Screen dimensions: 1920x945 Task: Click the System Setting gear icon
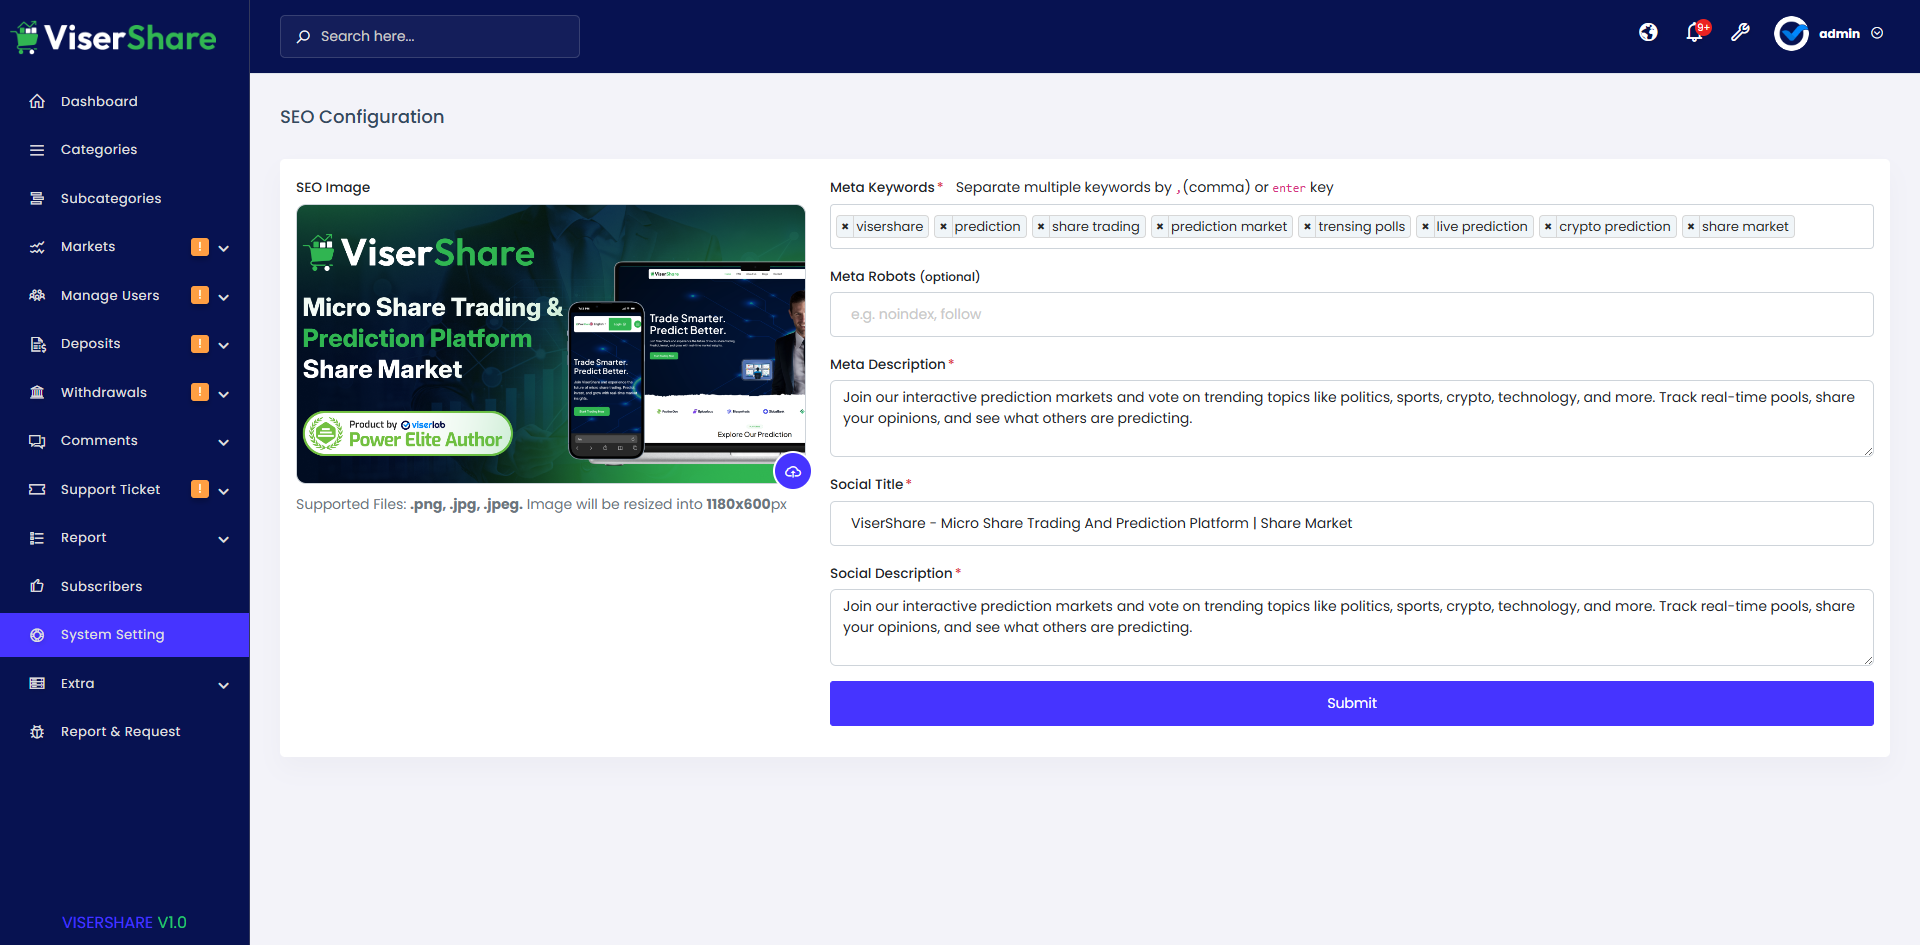click(37, 635)
